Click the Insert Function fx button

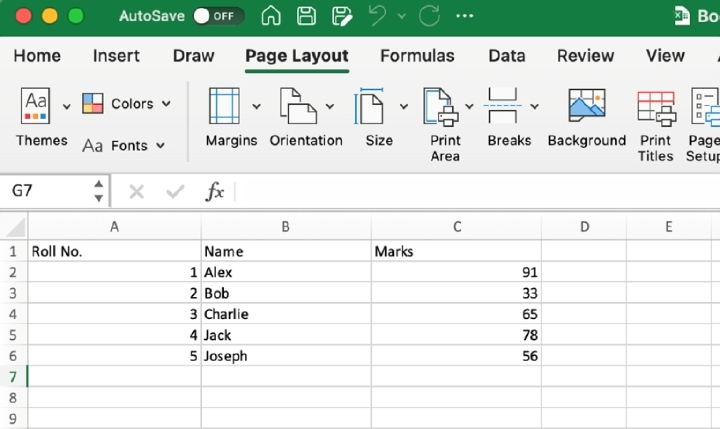click(x=215, y=191)
